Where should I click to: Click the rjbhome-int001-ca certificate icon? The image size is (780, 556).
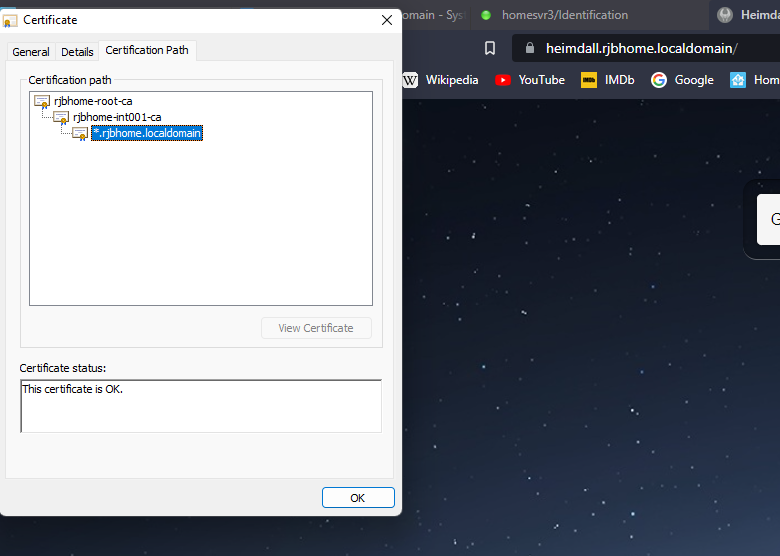61,117
